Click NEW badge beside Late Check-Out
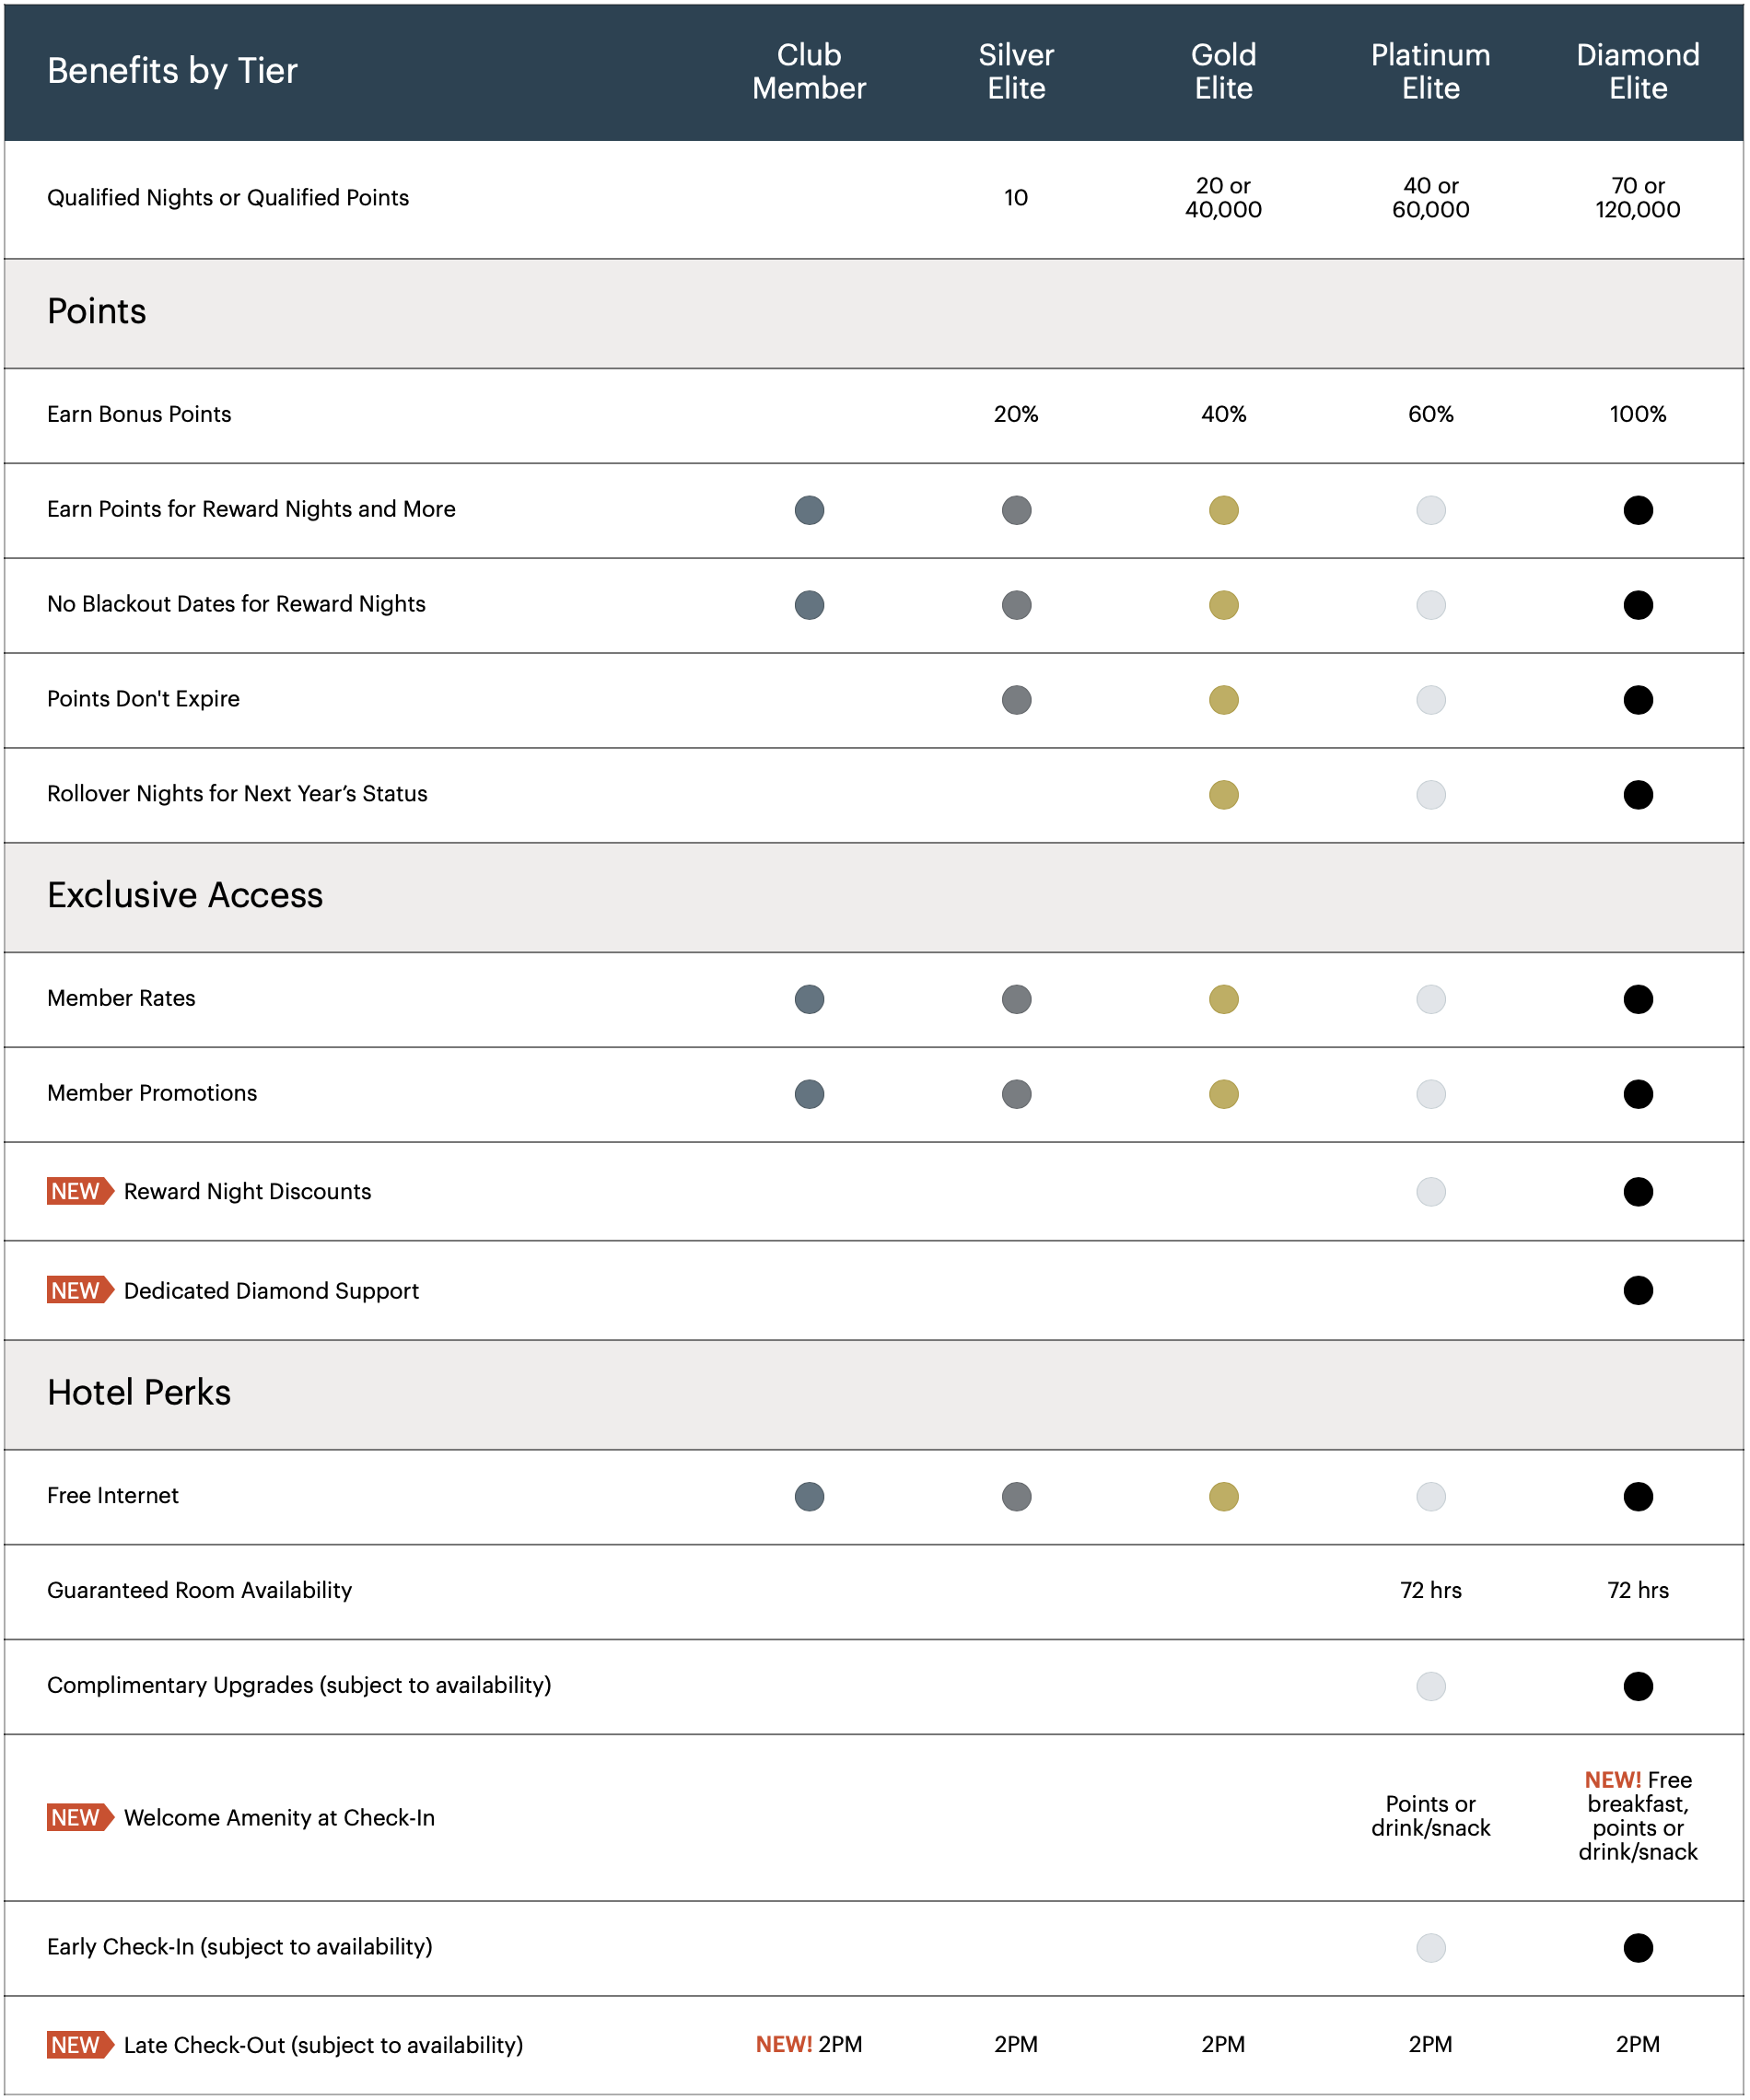 pyautogui.click(x=80, y=2045)
